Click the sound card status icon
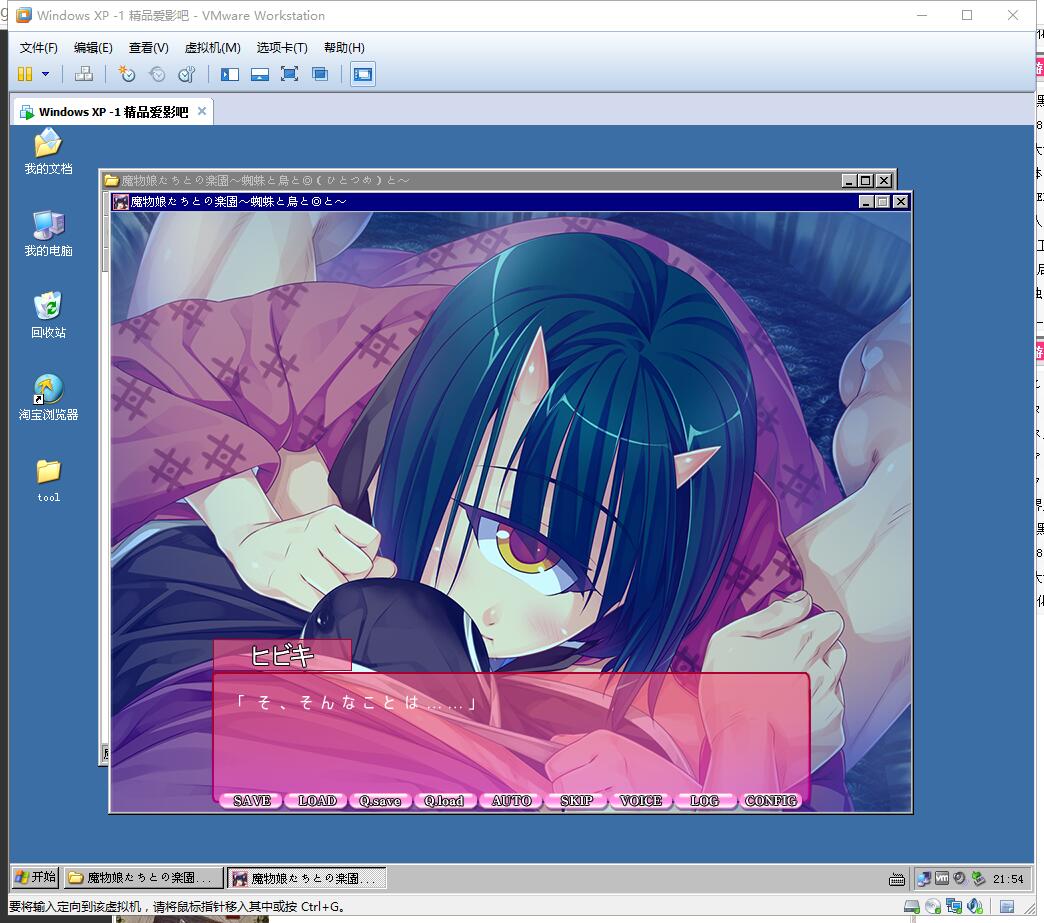The width and height of the screenshot is (1044, 923). point(975,906)
